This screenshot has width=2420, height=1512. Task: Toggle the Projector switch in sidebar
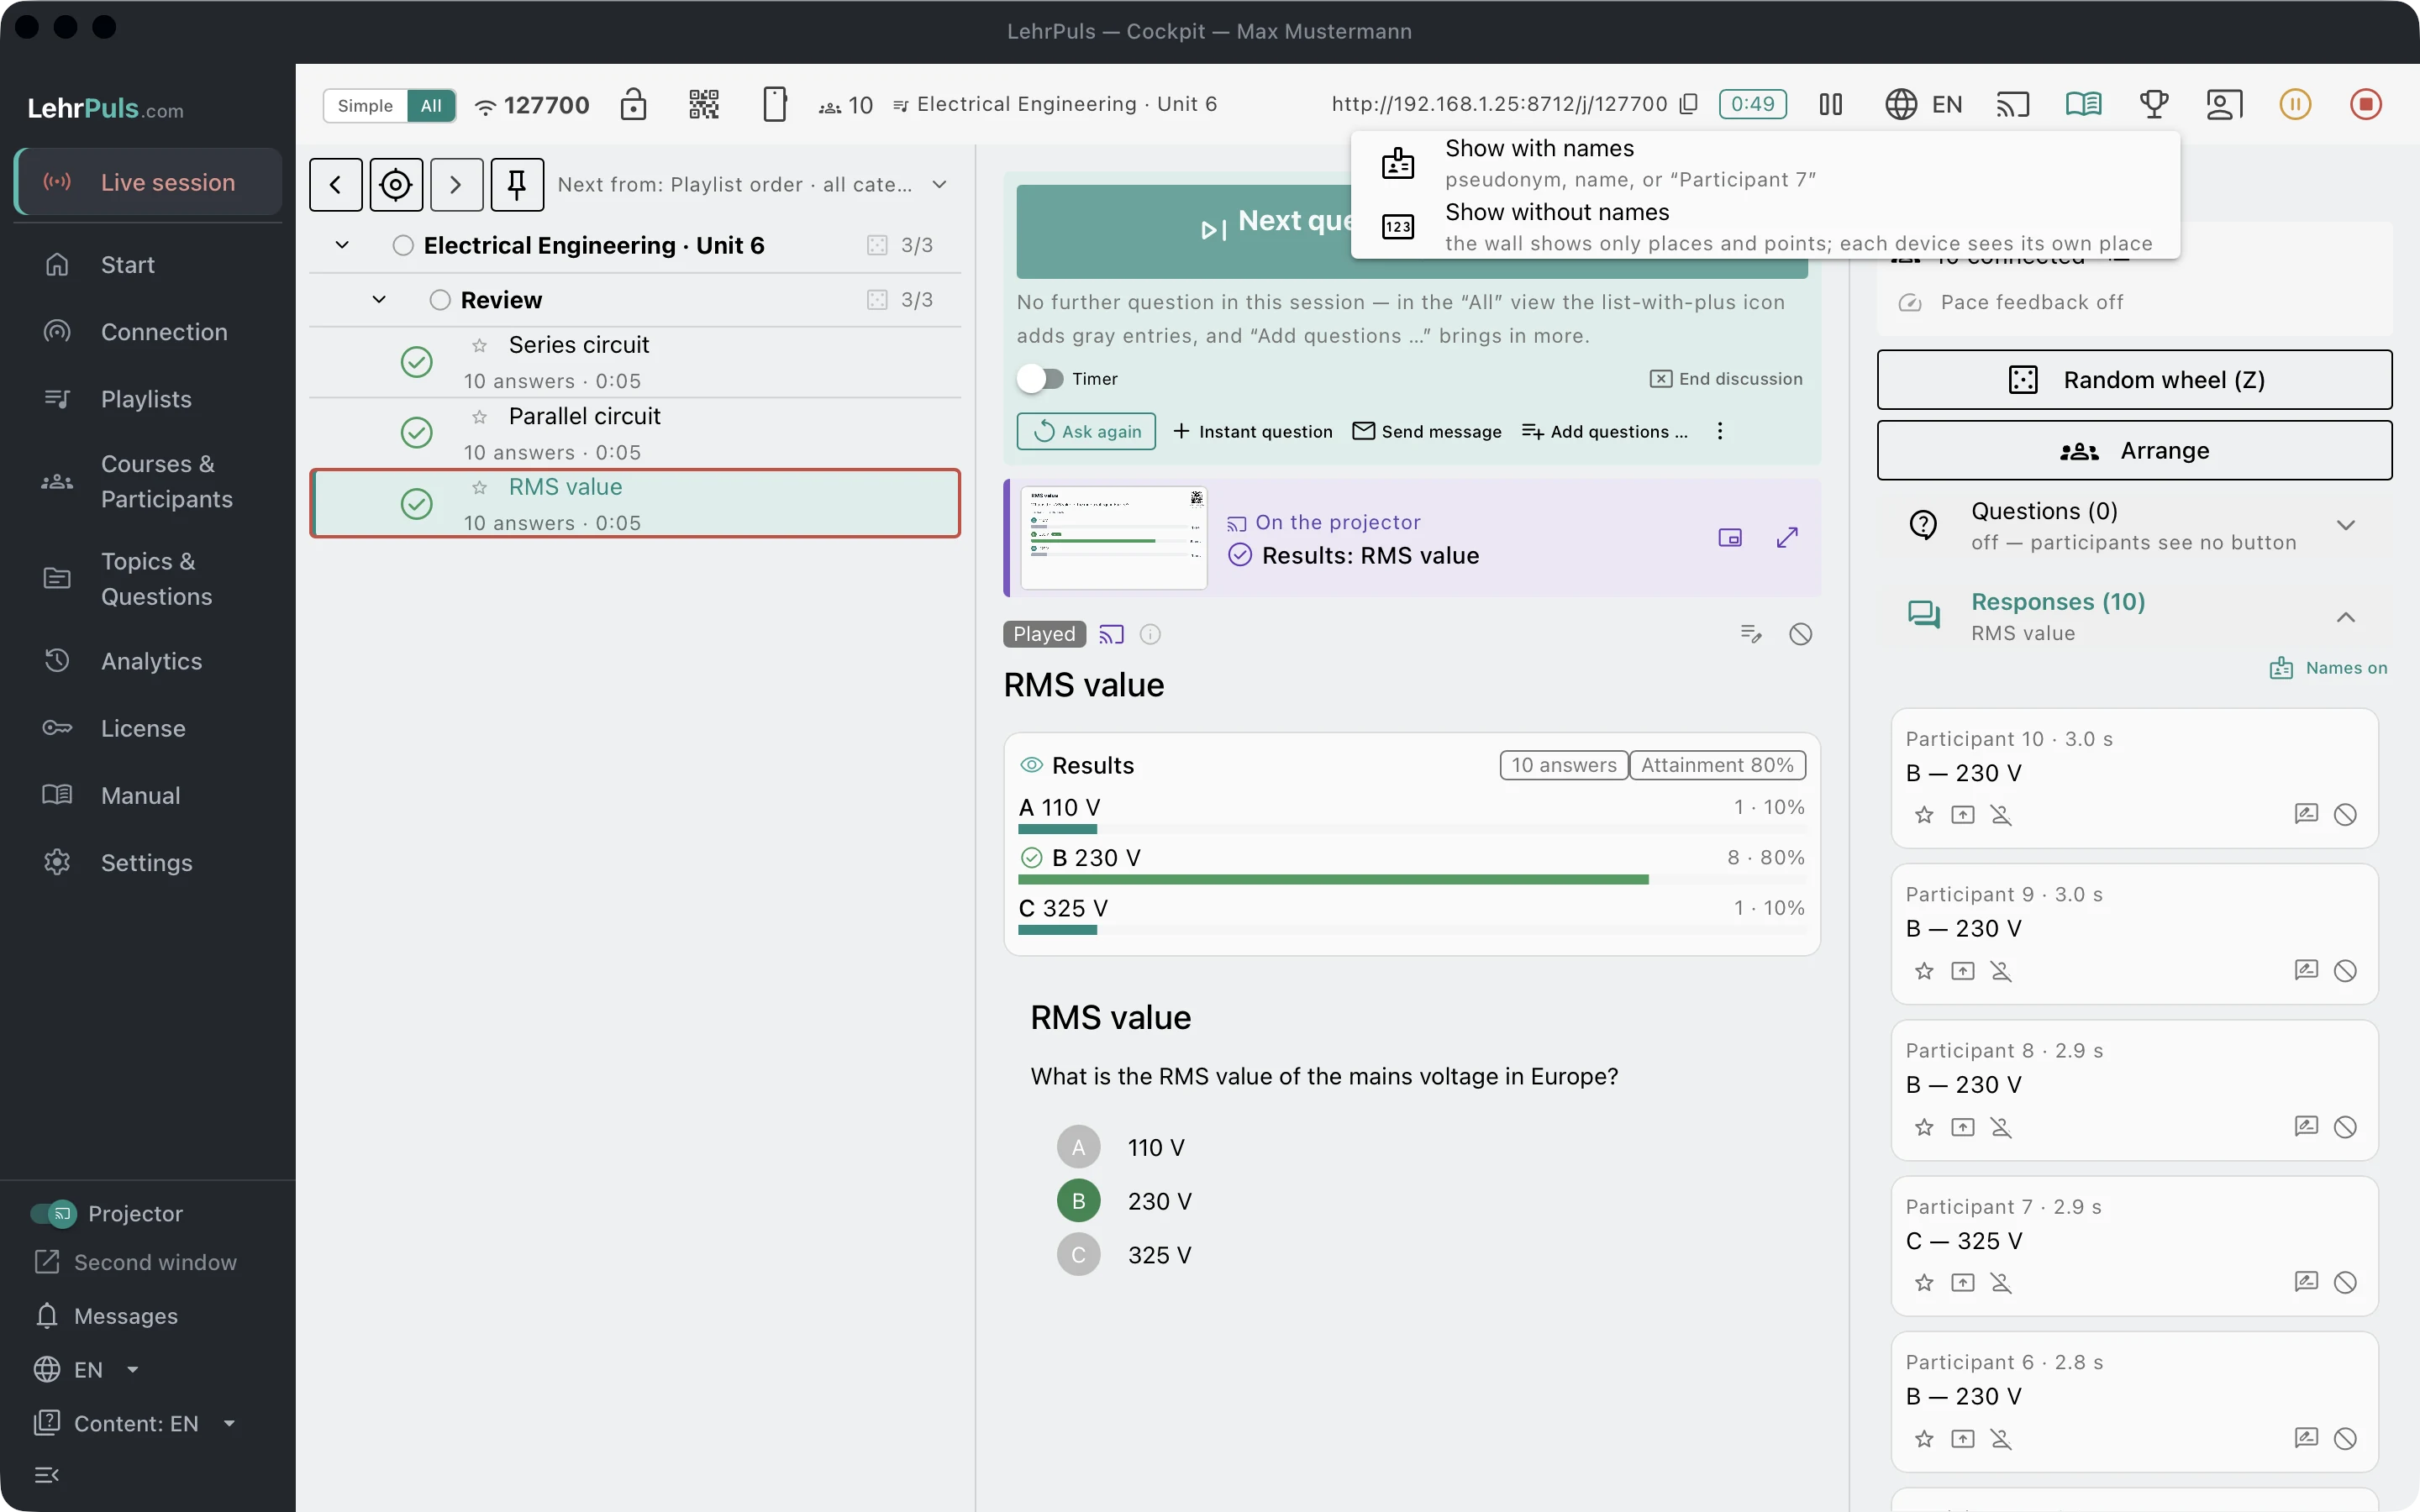(53, 1213)
